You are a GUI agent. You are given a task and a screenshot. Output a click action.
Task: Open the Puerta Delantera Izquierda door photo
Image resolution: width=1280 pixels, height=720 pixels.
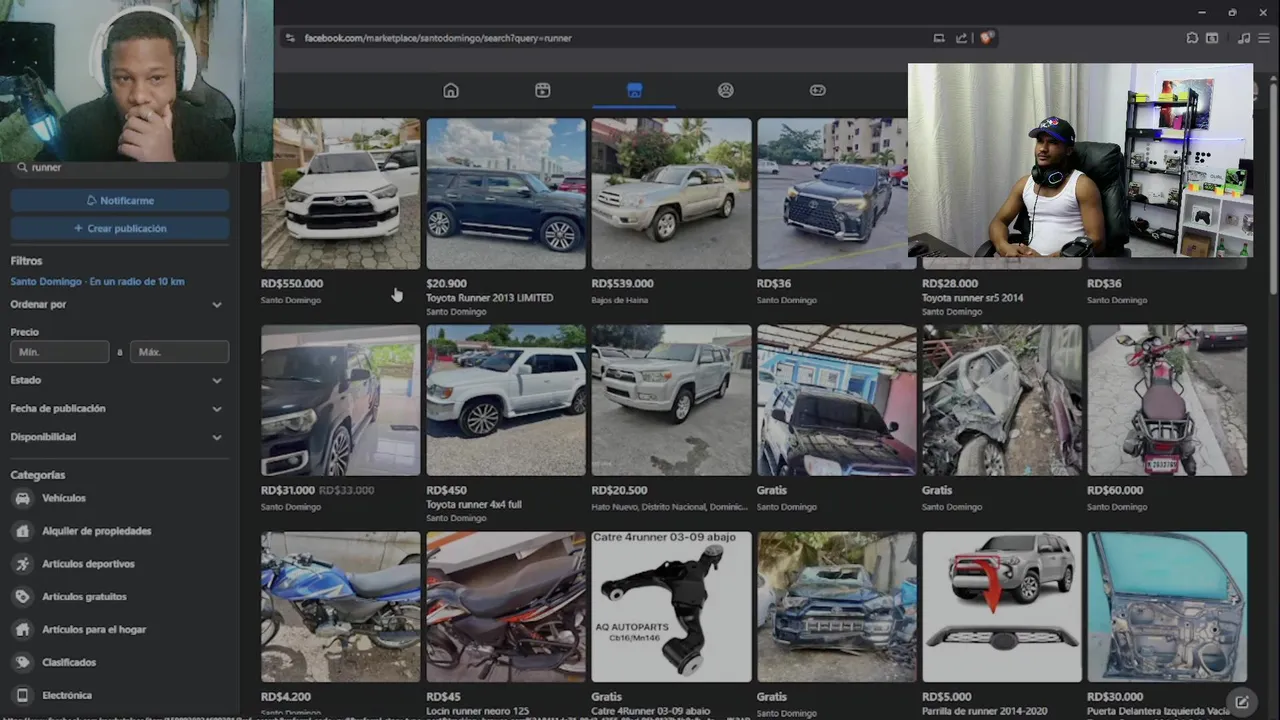pyautogui.click(x=1167, y=607)
